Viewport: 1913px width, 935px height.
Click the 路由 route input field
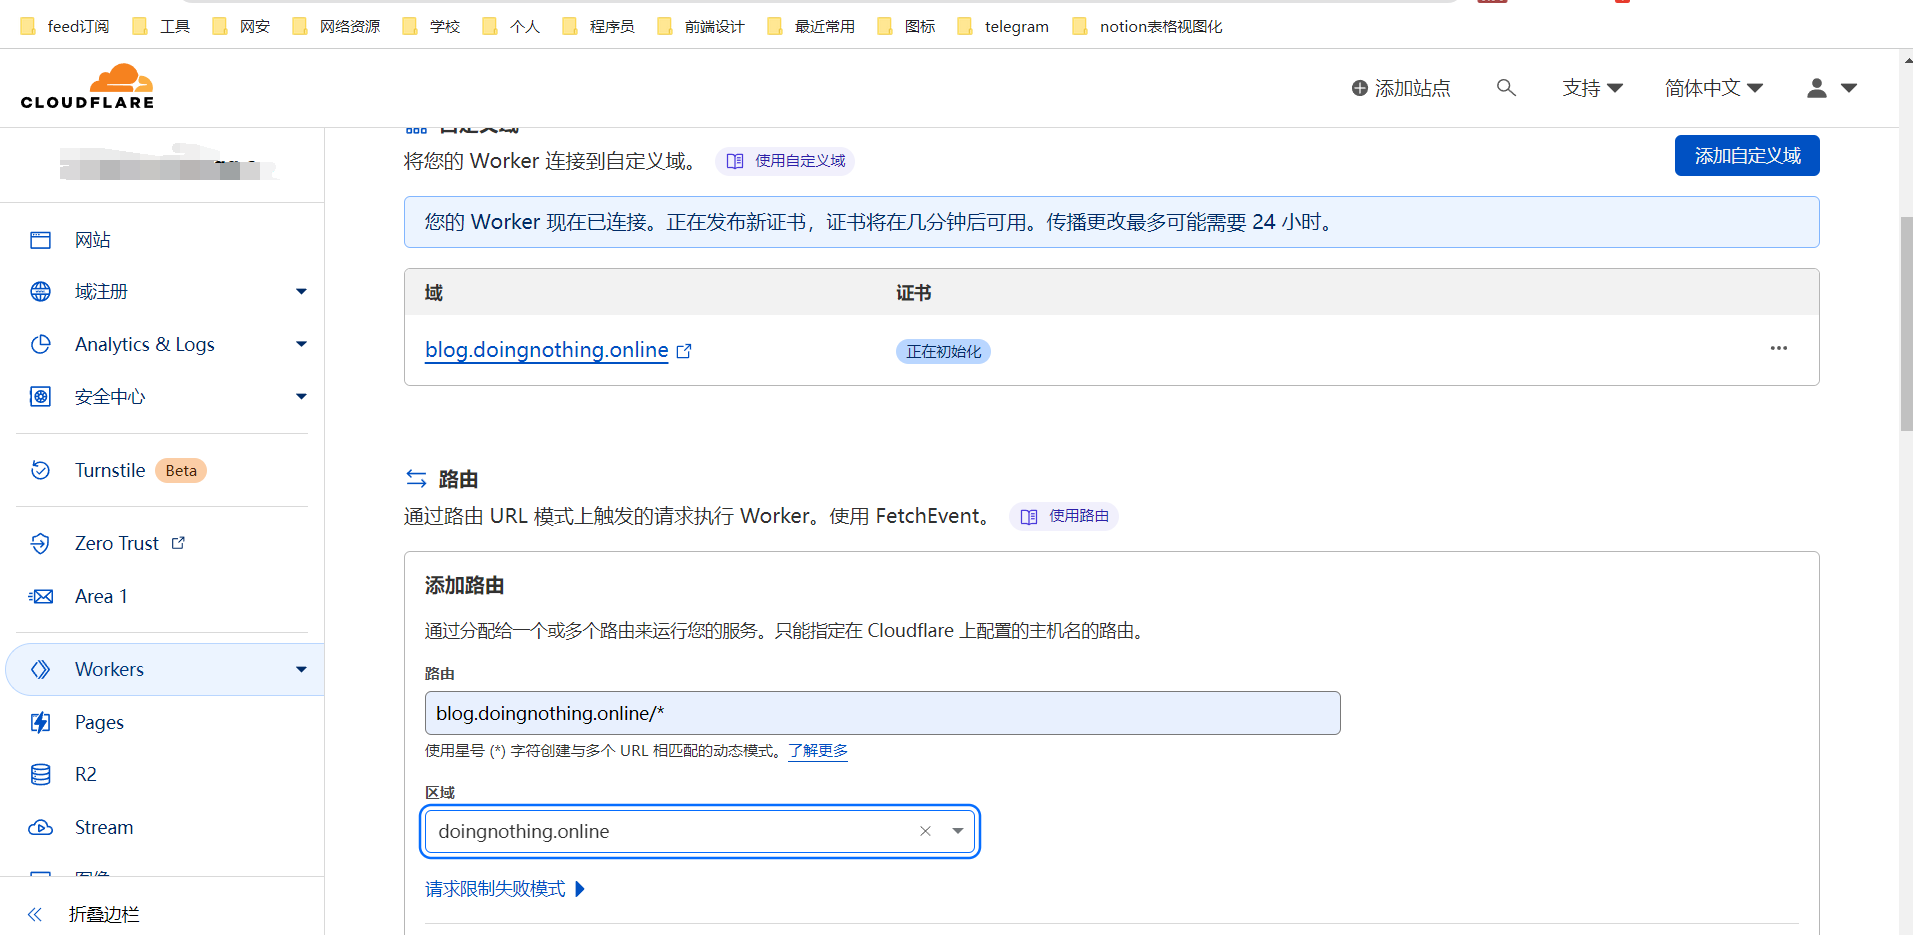[x=881, y=713]
